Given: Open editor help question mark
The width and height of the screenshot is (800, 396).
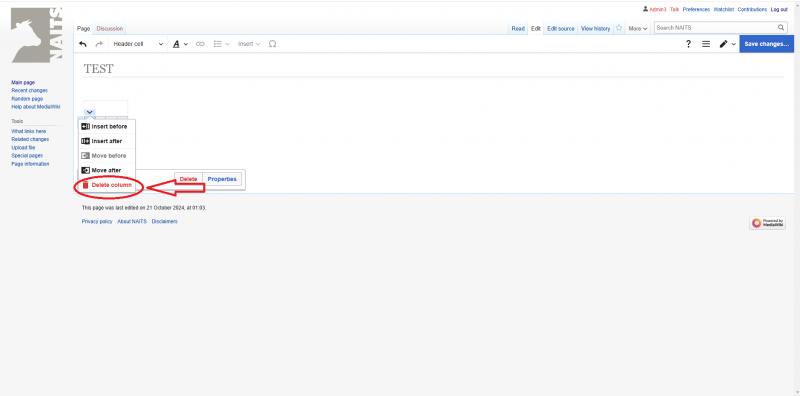Looking at the screenshot, I should 688,44.
